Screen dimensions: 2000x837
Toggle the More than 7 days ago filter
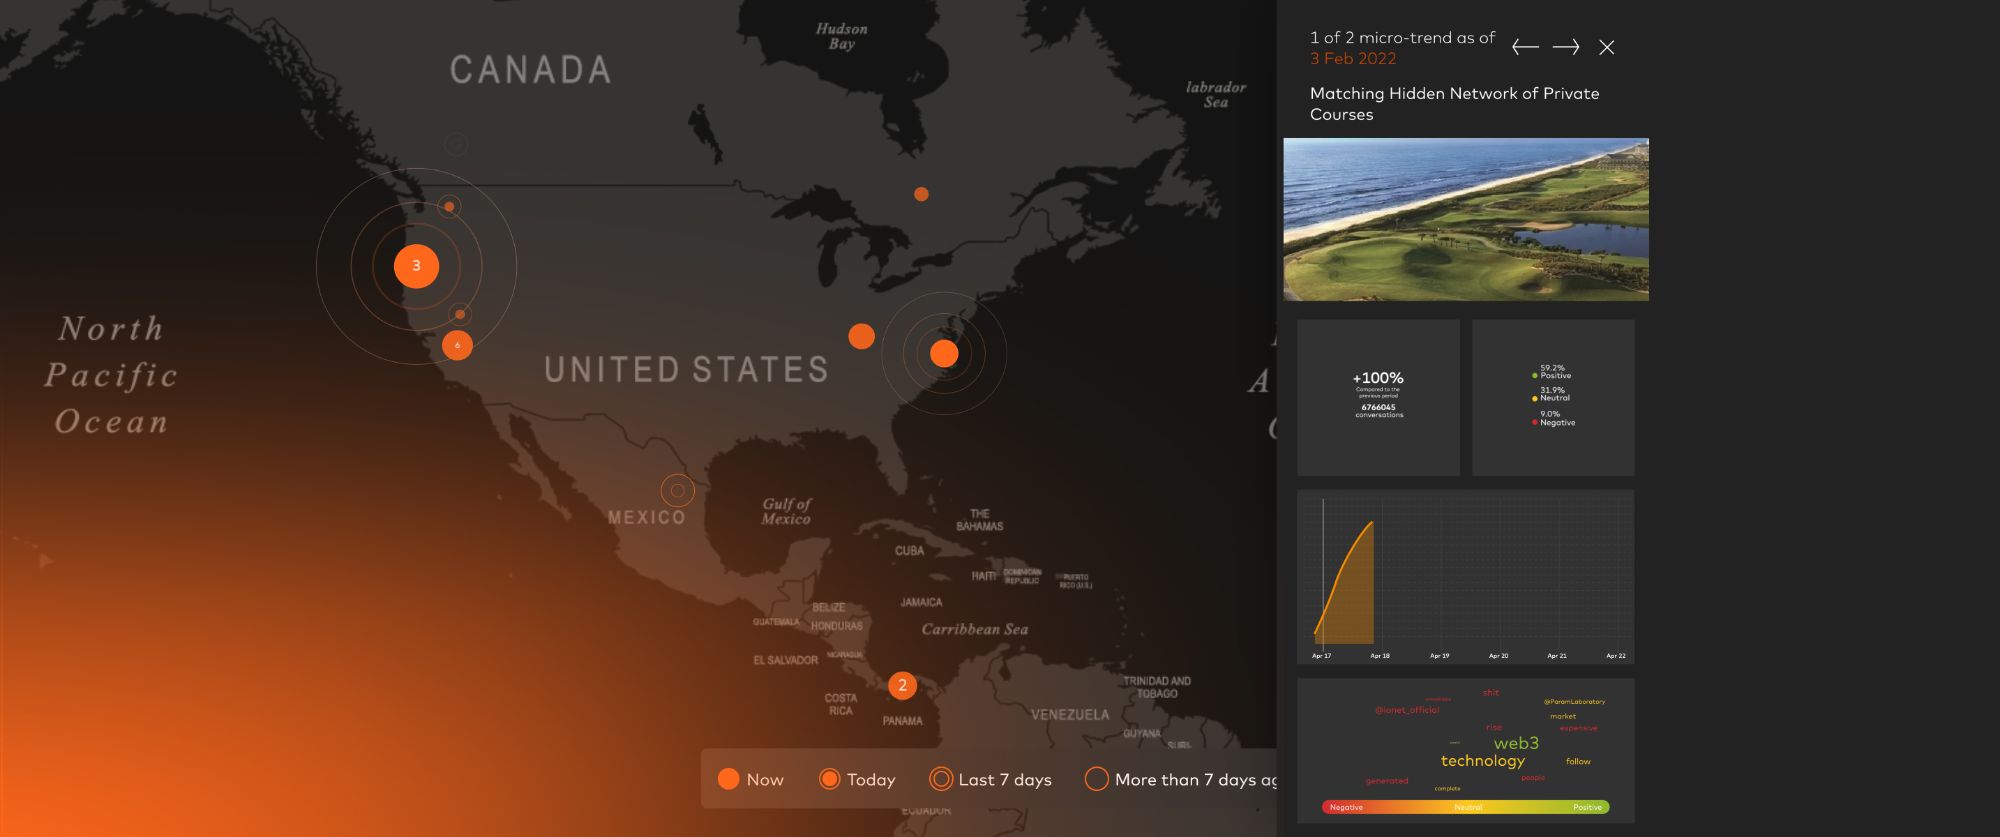1180,779
